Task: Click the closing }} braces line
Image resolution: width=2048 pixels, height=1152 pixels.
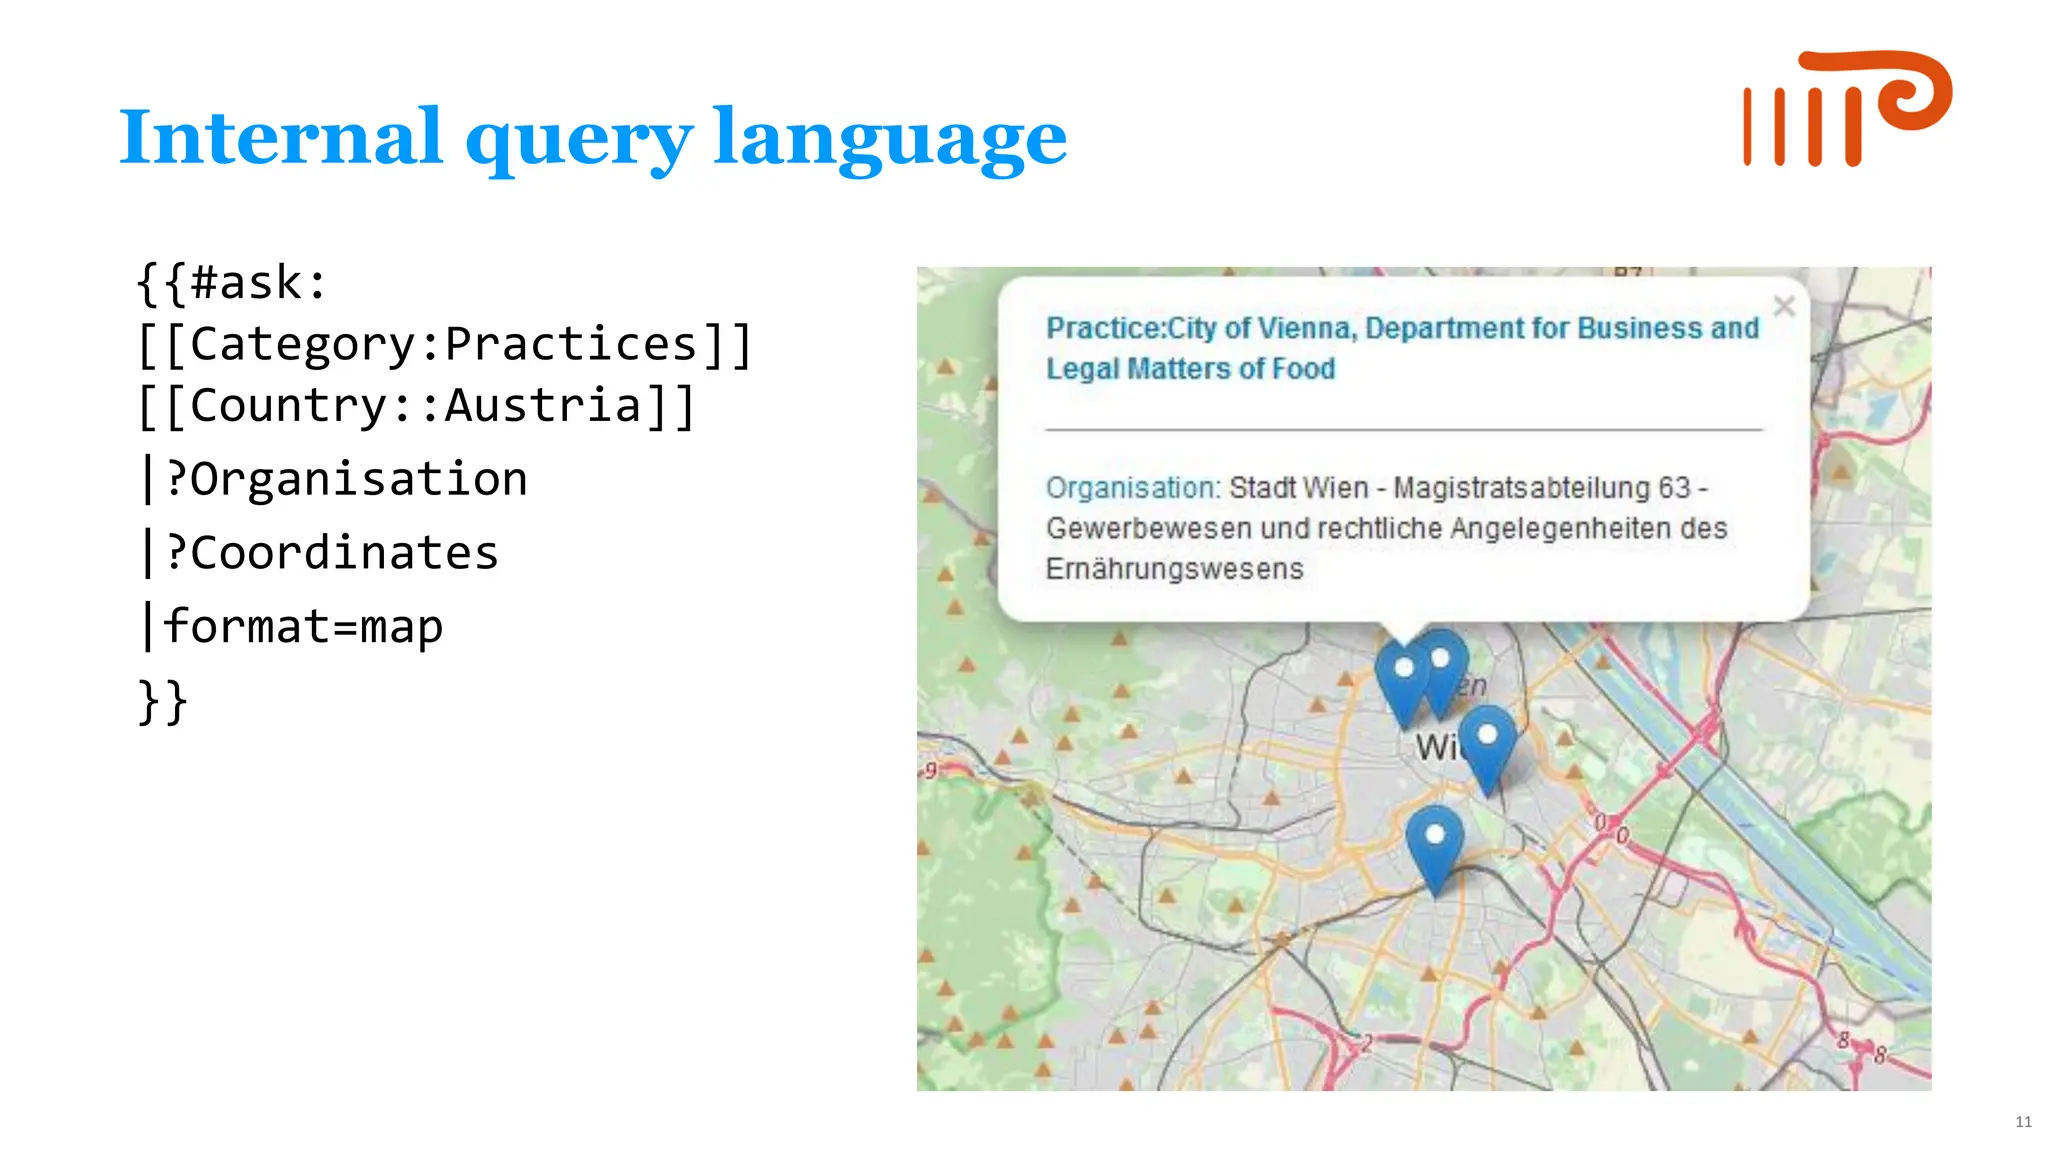Action: point(162,701)
